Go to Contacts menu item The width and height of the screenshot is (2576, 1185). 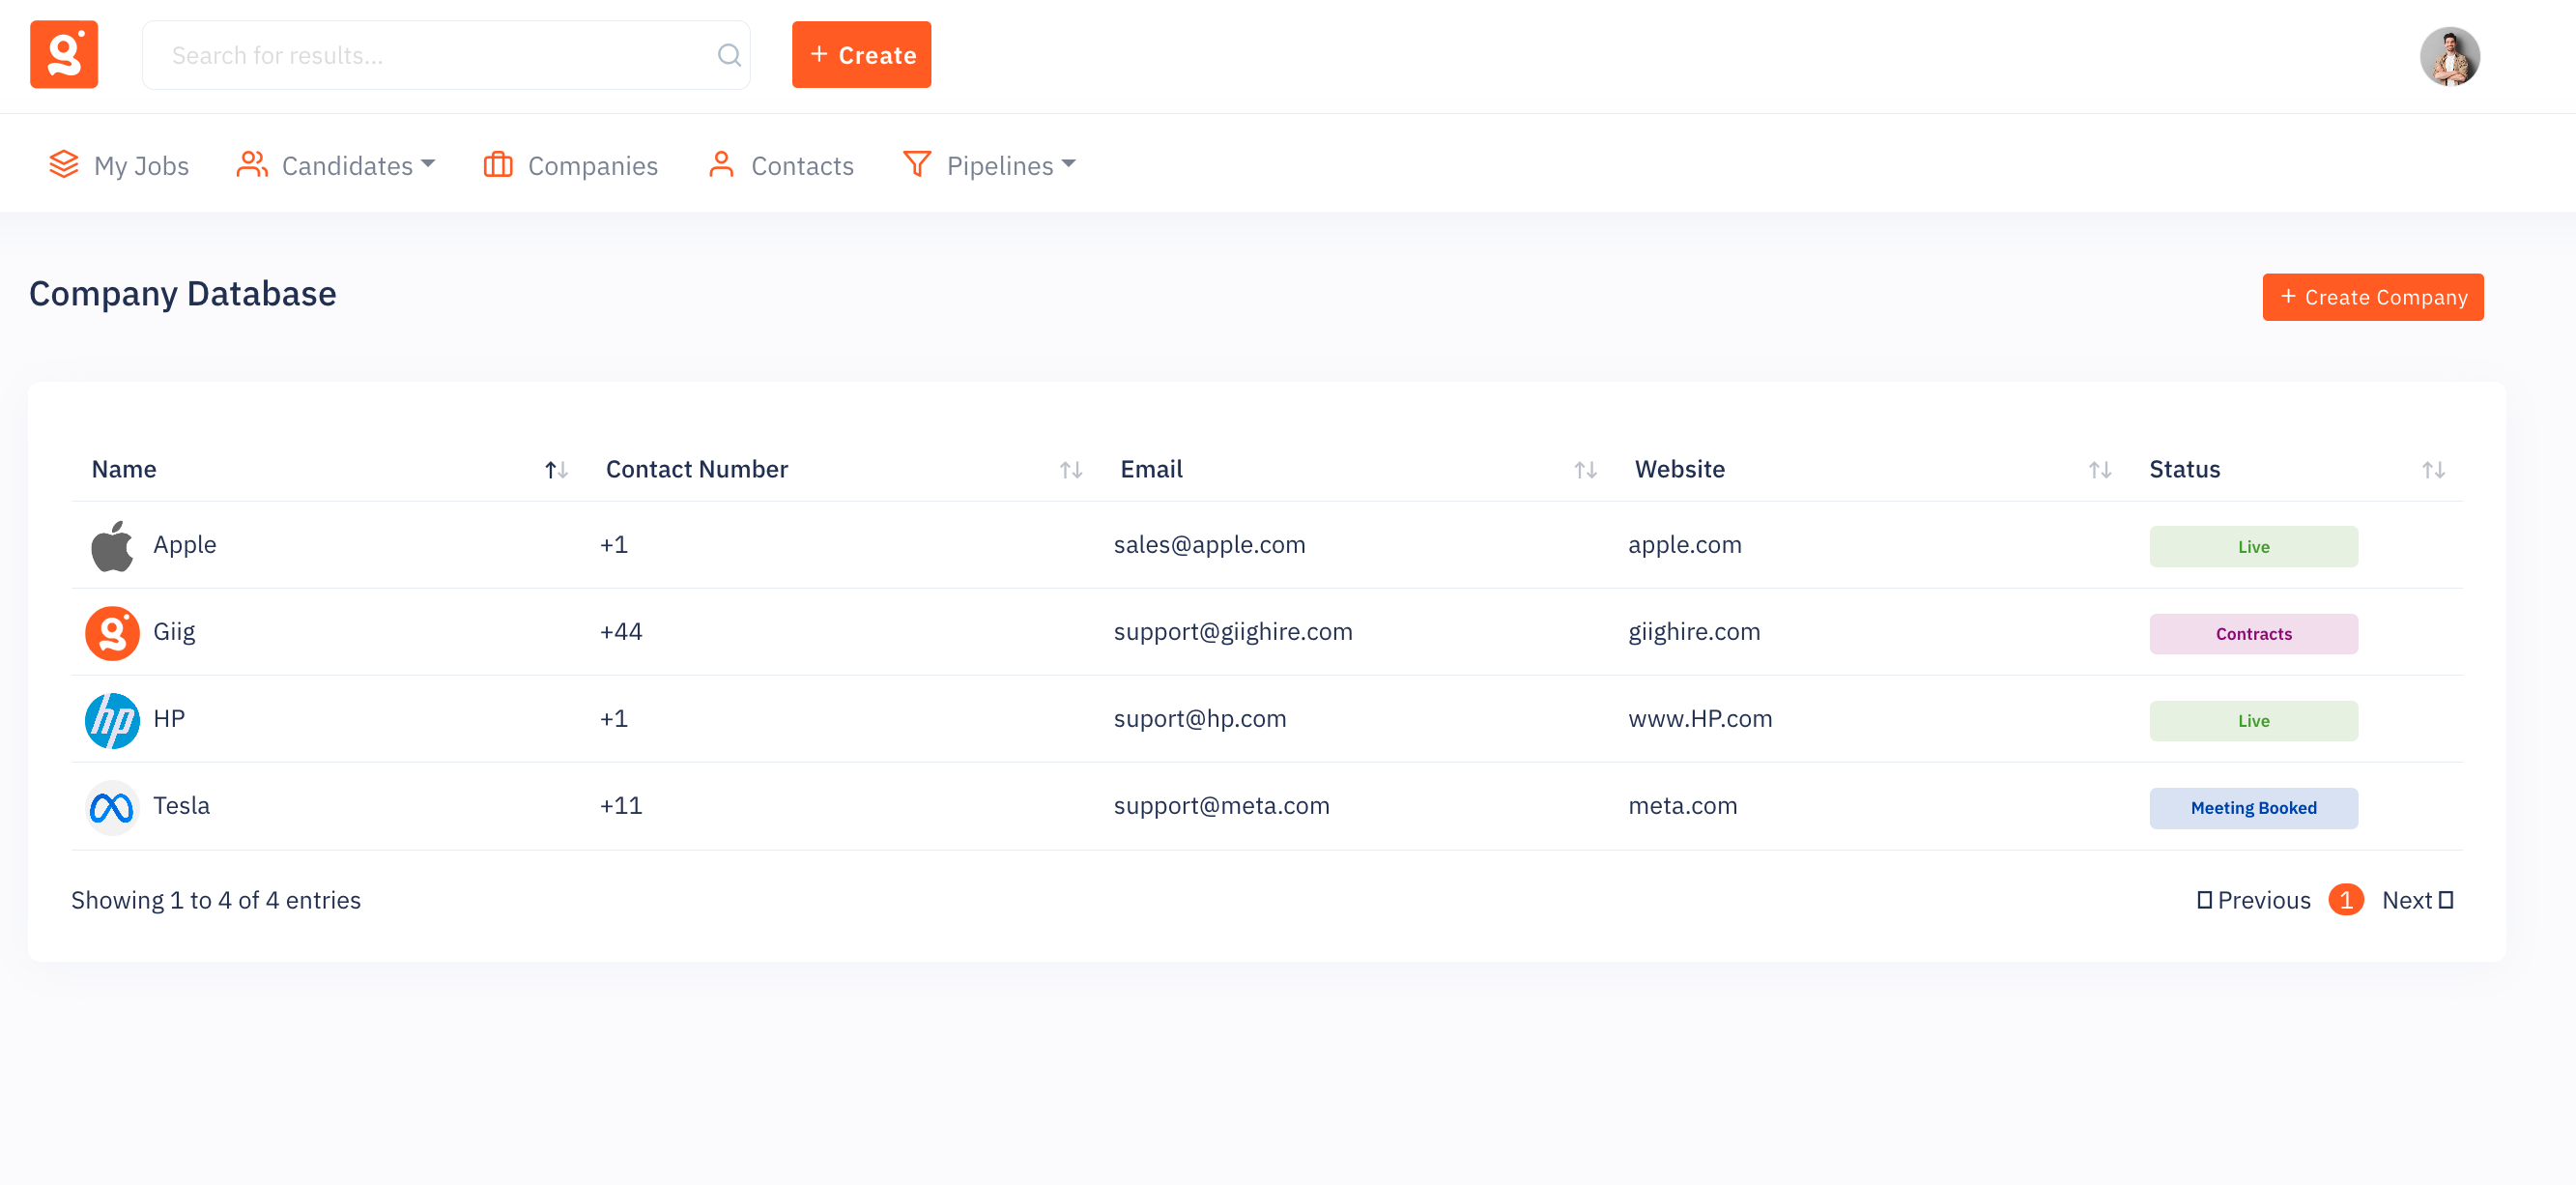(x=781, y=165)
